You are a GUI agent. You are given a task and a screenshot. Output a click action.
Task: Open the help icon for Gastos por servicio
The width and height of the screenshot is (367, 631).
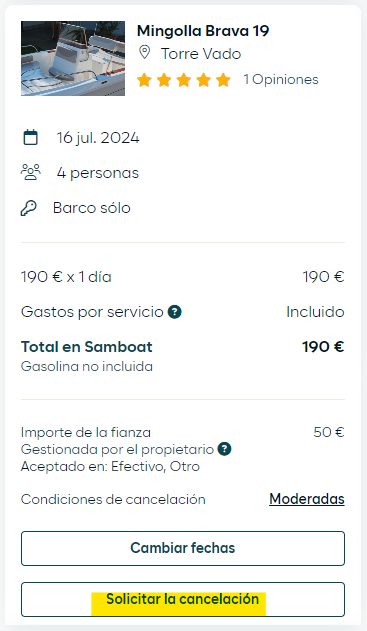175,311
